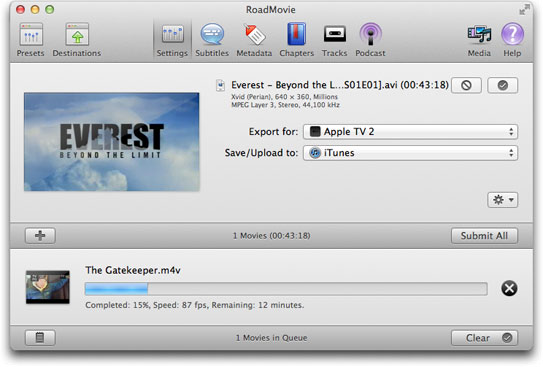Switch to the Chapters book tab
The height and width of the screenshot is (367, 543).
[x=296, y=39]
